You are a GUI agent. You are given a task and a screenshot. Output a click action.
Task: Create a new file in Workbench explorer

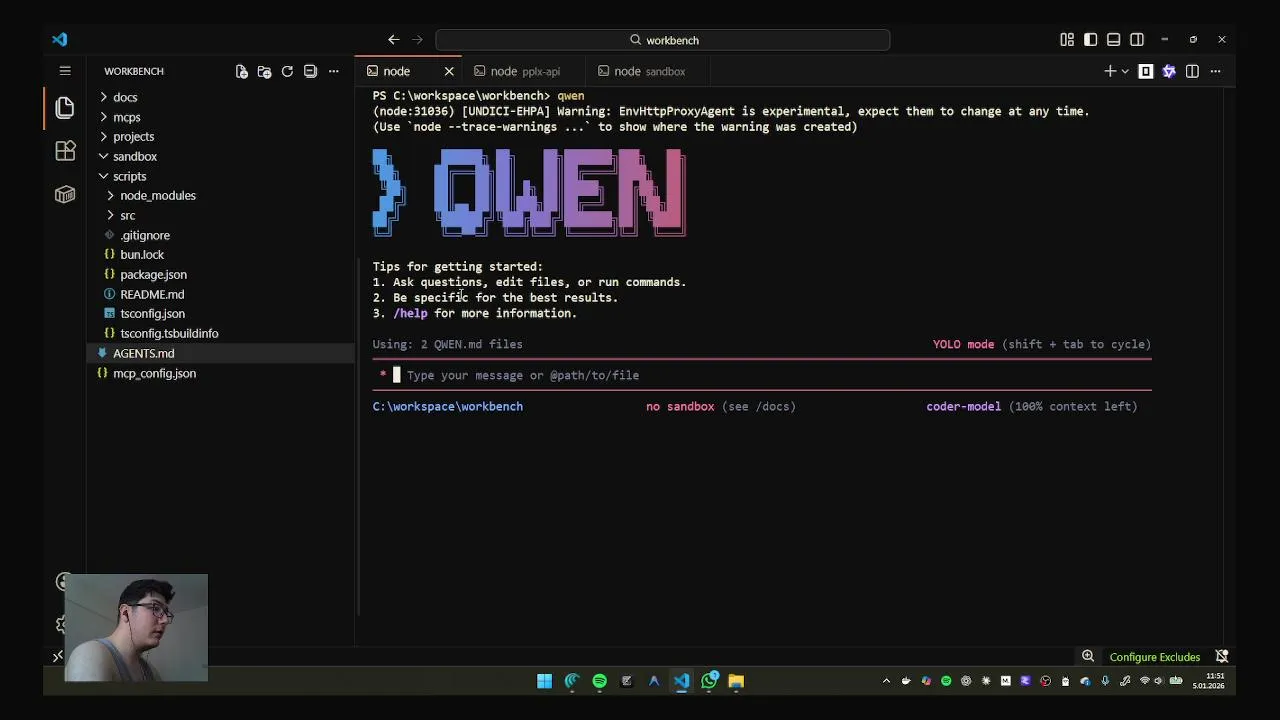(241, 71)
